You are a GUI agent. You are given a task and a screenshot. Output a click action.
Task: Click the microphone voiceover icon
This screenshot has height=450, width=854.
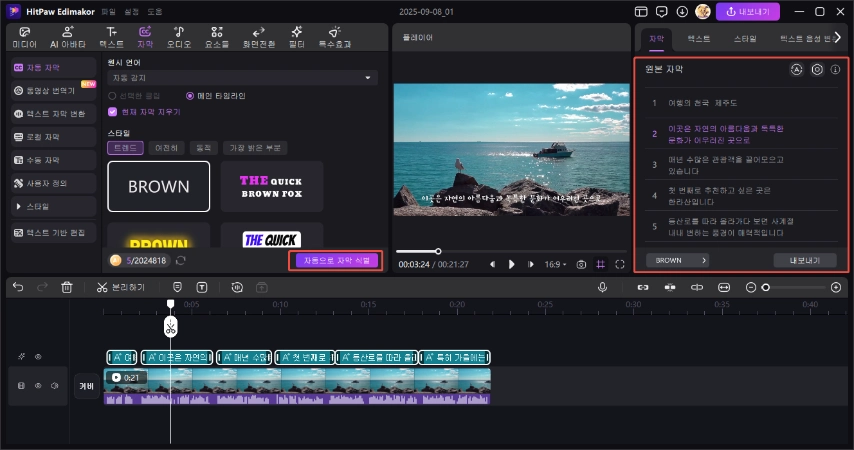[603, 287]
